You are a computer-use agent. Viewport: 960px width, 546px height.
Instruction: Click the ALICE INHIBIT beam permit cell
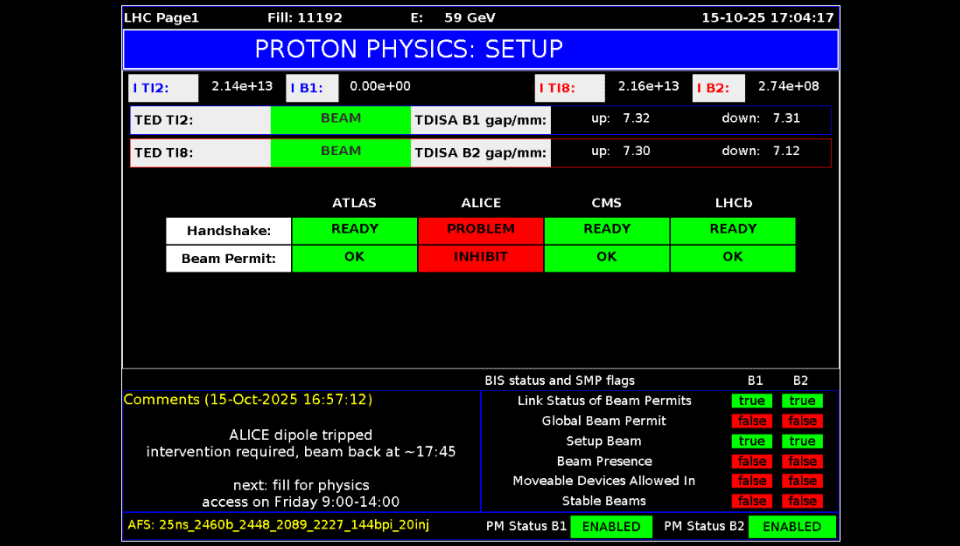481,258
